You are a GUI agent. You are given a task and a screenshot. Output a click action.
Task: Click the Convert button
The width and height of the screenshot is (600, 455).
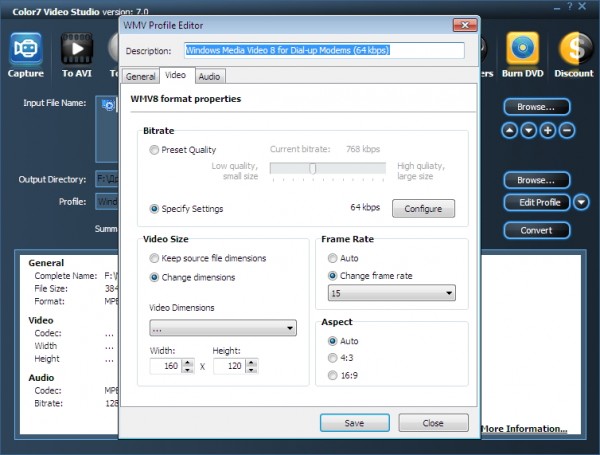536,230
